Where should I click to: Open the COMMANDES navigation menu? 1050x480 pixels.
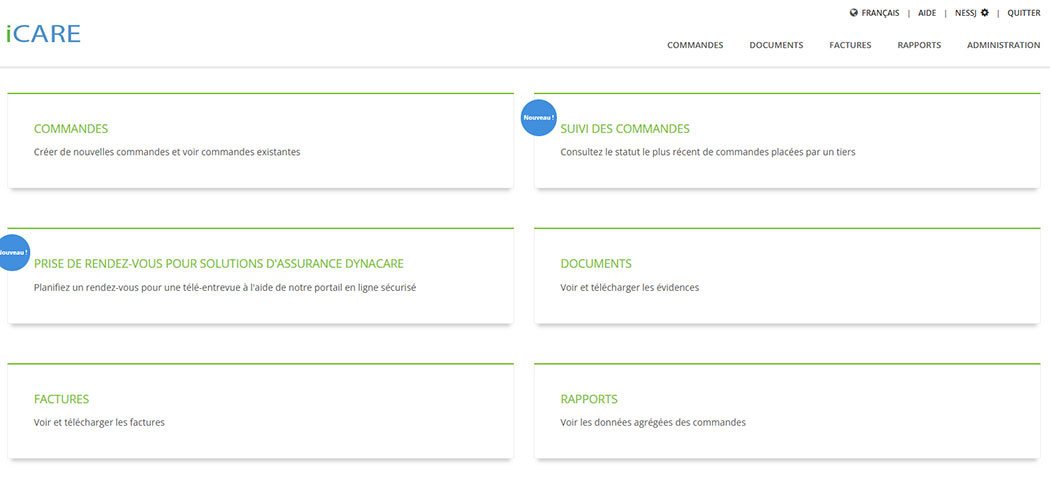pos(695,45)
